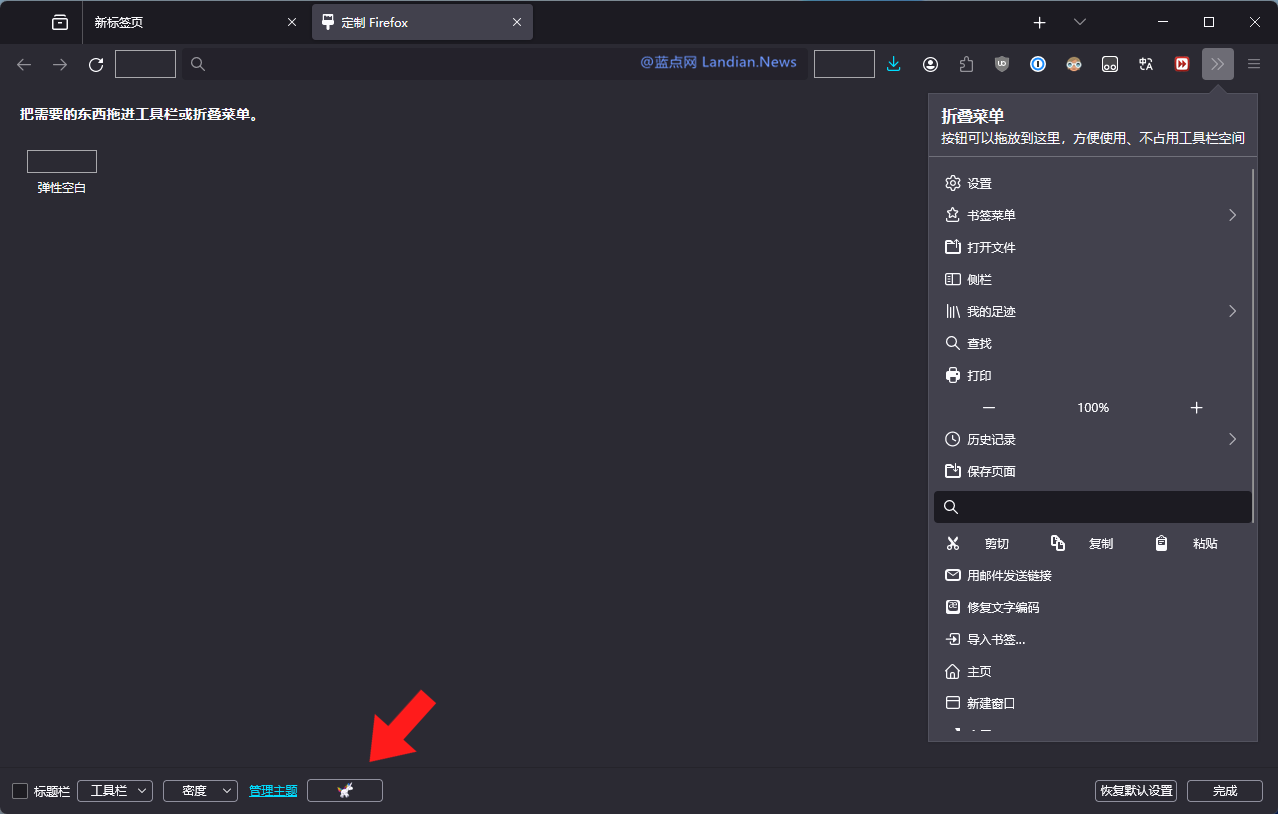Click the 完成 button

pos(1224,791)
